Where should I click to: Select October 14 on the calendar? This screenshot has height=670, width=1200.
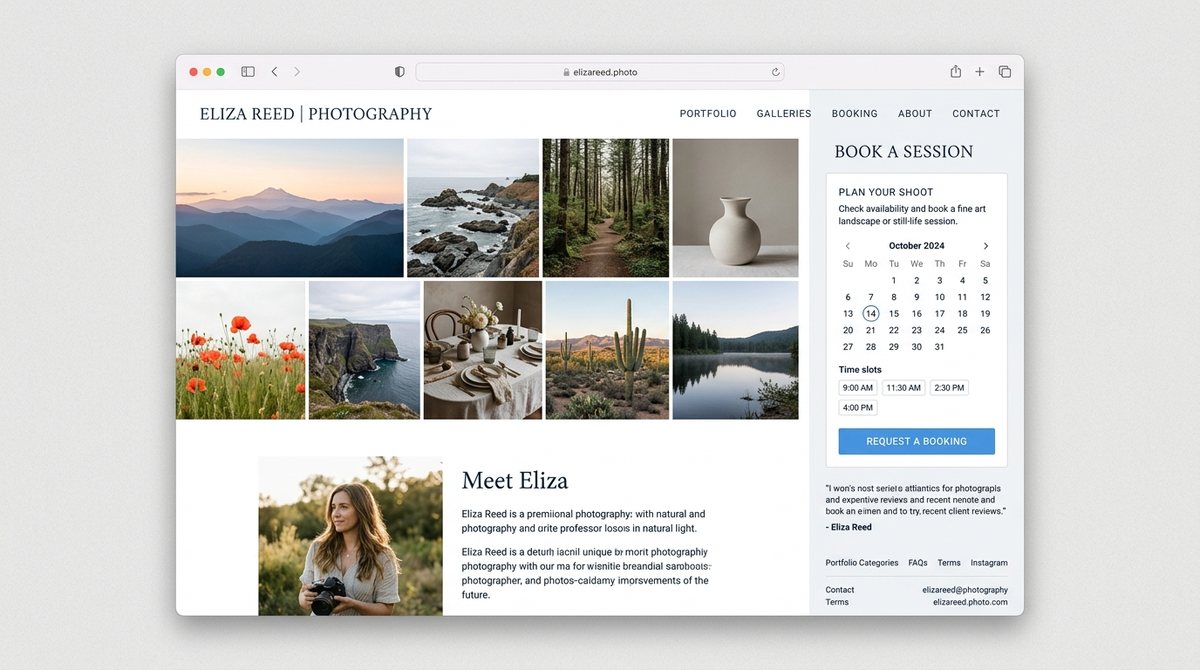[x=871, y=313]
